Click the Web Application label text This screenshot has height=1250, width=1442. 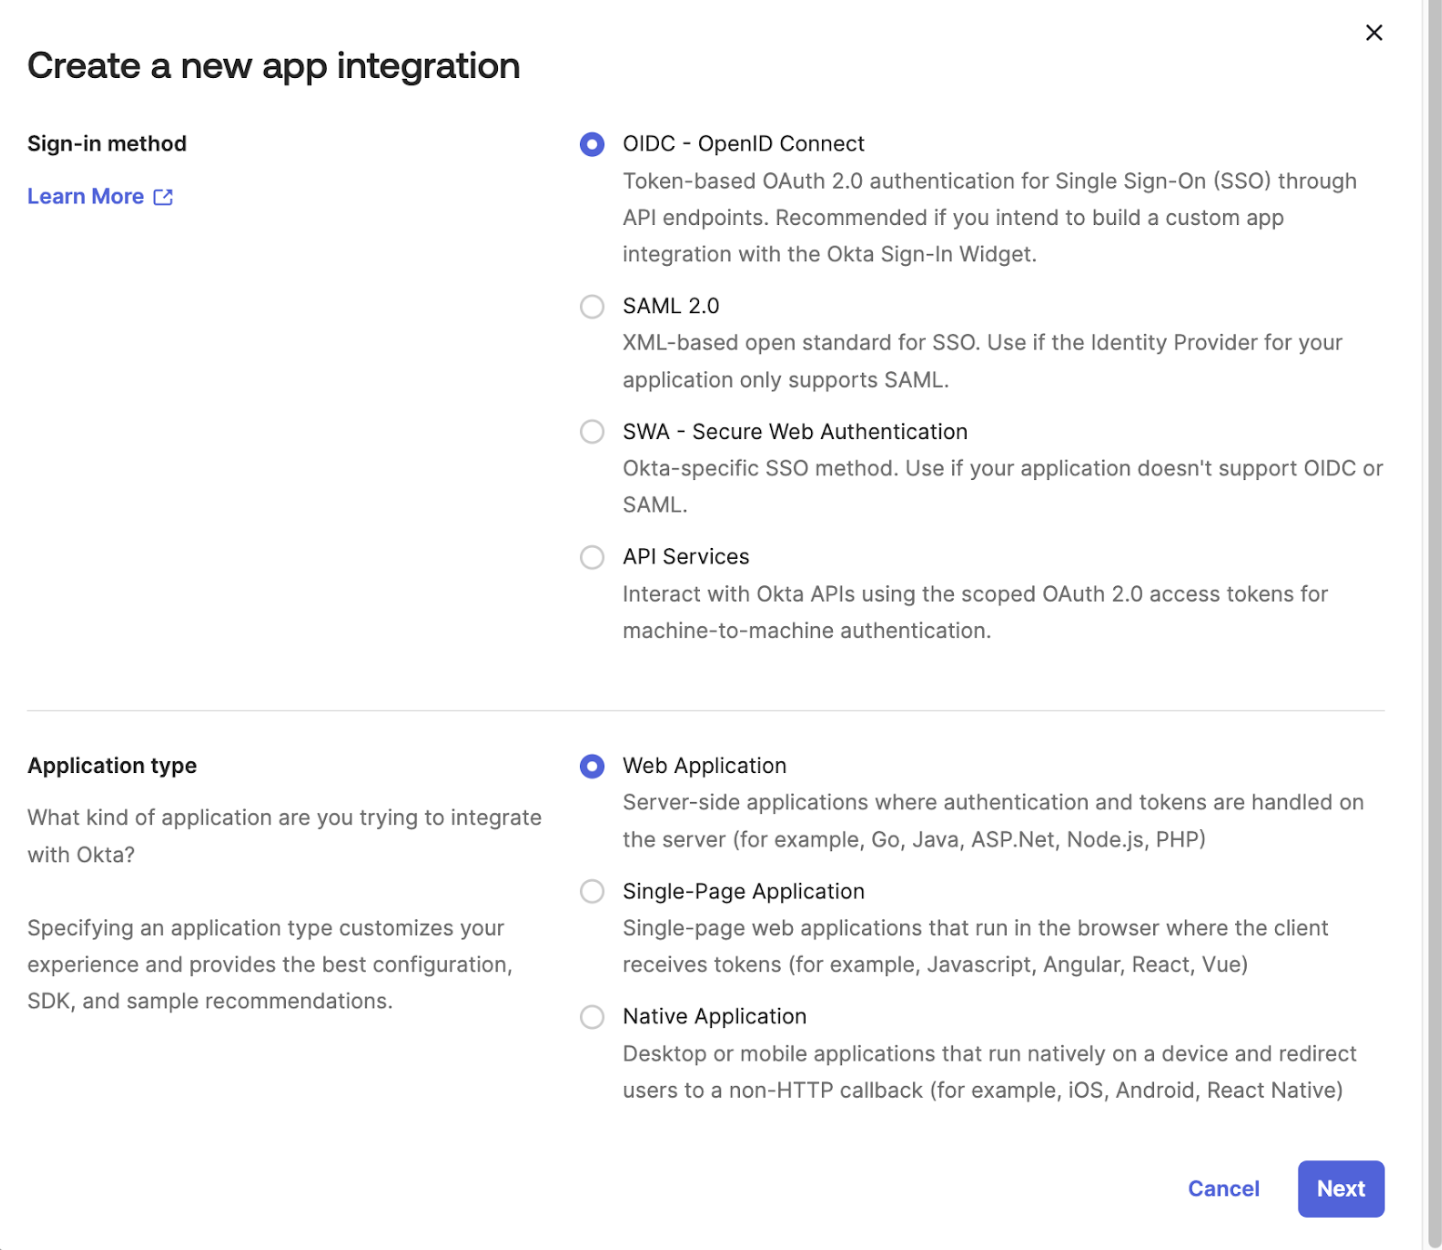tap(704, 766)
